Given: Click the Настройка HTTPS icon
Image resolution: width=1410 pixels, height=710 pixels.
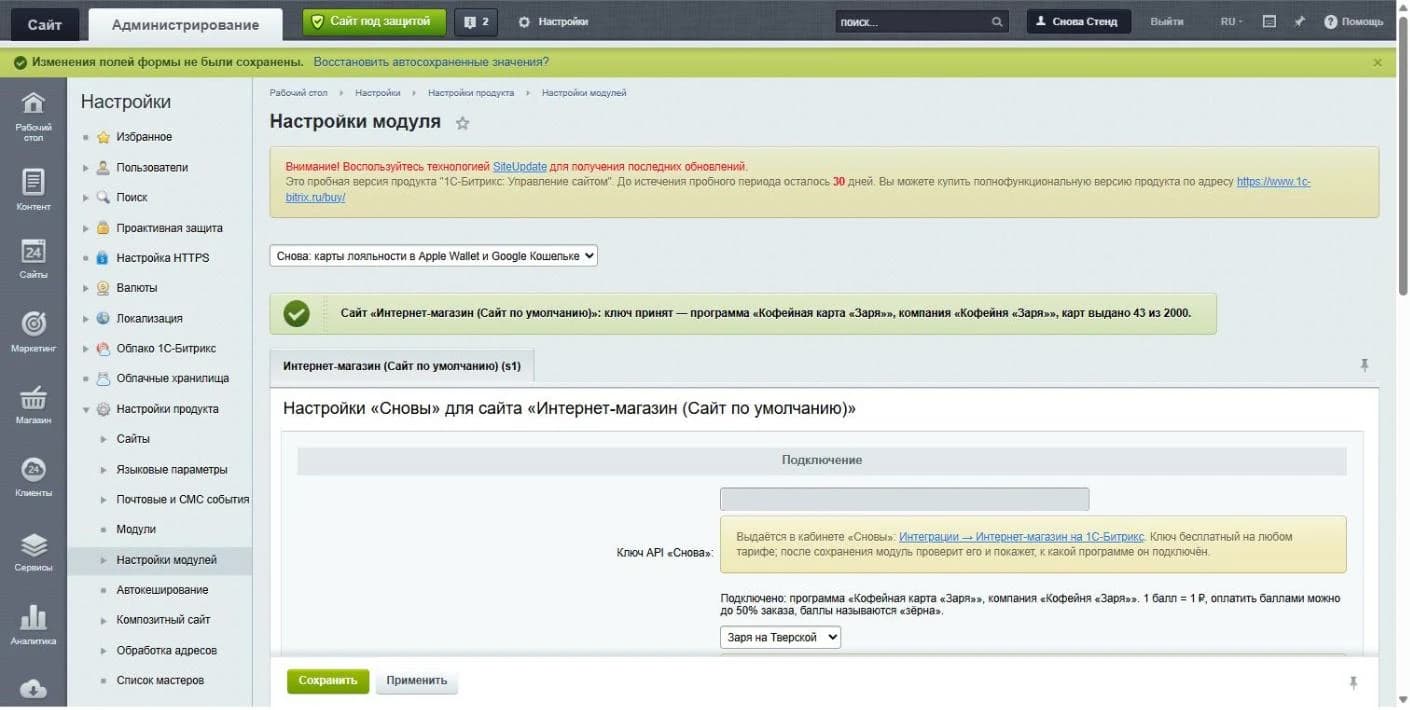Looking at the screenshot, I should tap(103, 258).
